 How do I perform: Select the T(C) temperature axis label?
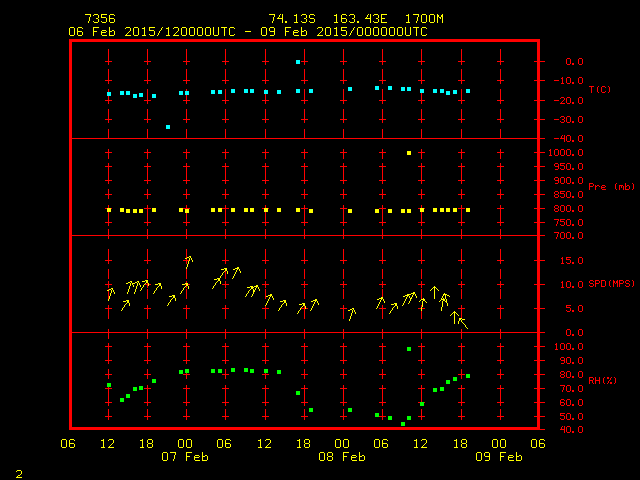[598, 90]
